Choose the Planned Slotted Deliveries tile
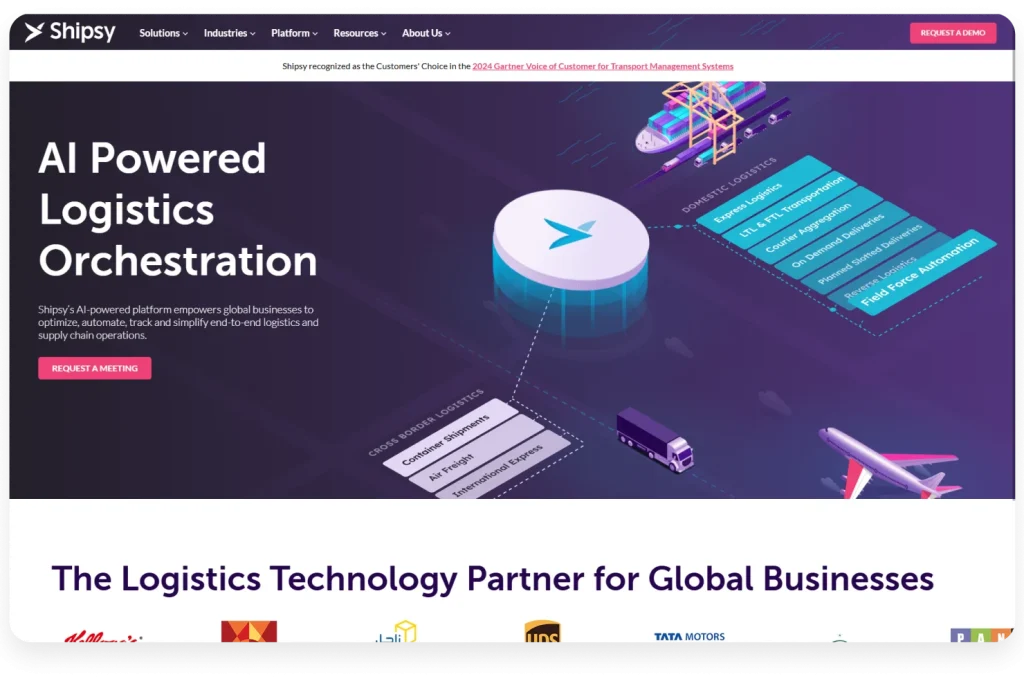This screenshot has height=681, width=1024. click(869, 255)
